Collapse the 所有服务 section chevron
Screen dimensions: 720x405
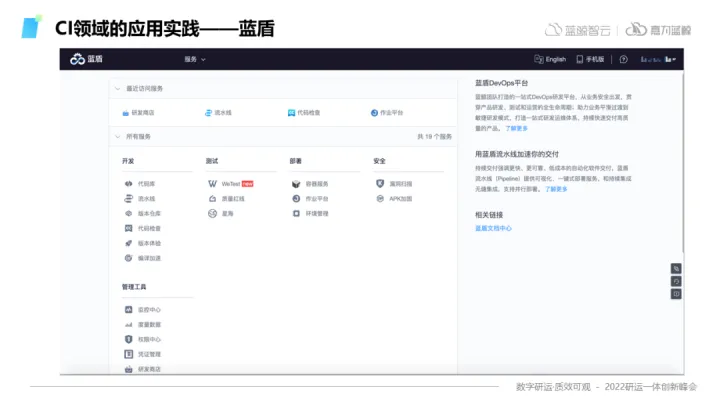118,136
